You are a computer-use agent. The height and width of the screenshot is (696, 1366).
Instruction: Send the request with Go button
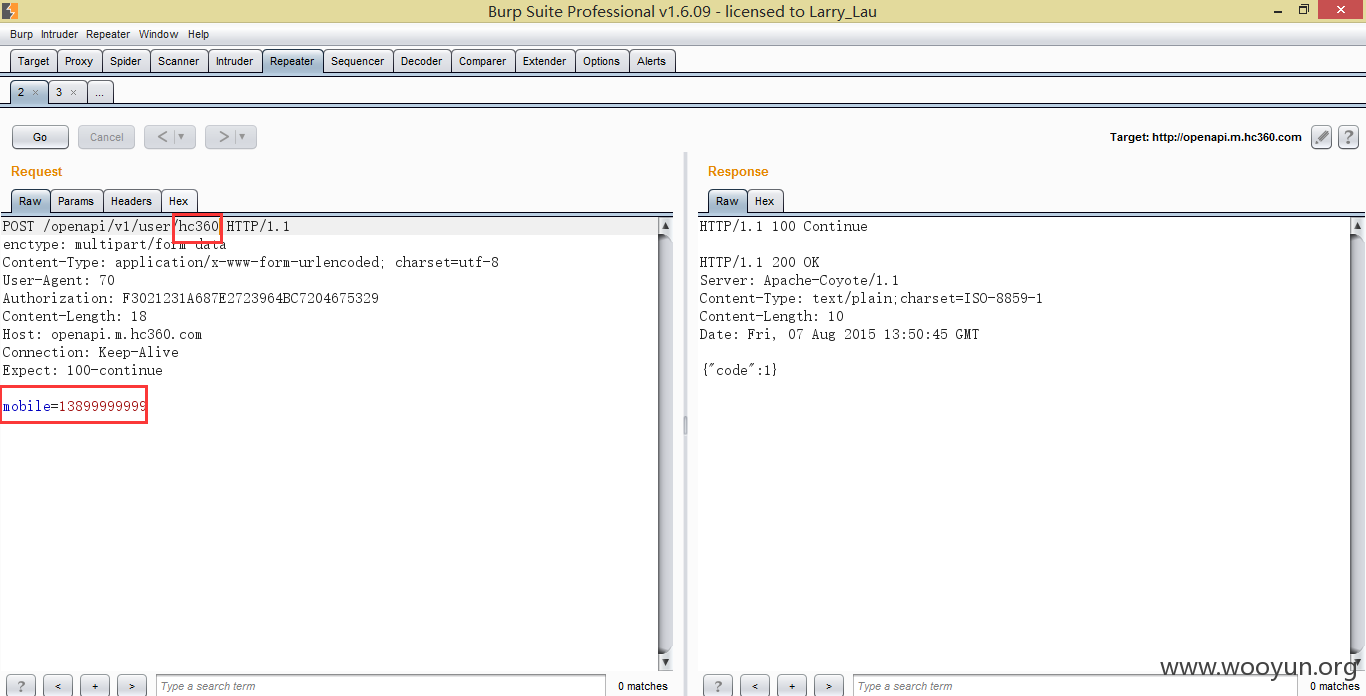(40, 137)
